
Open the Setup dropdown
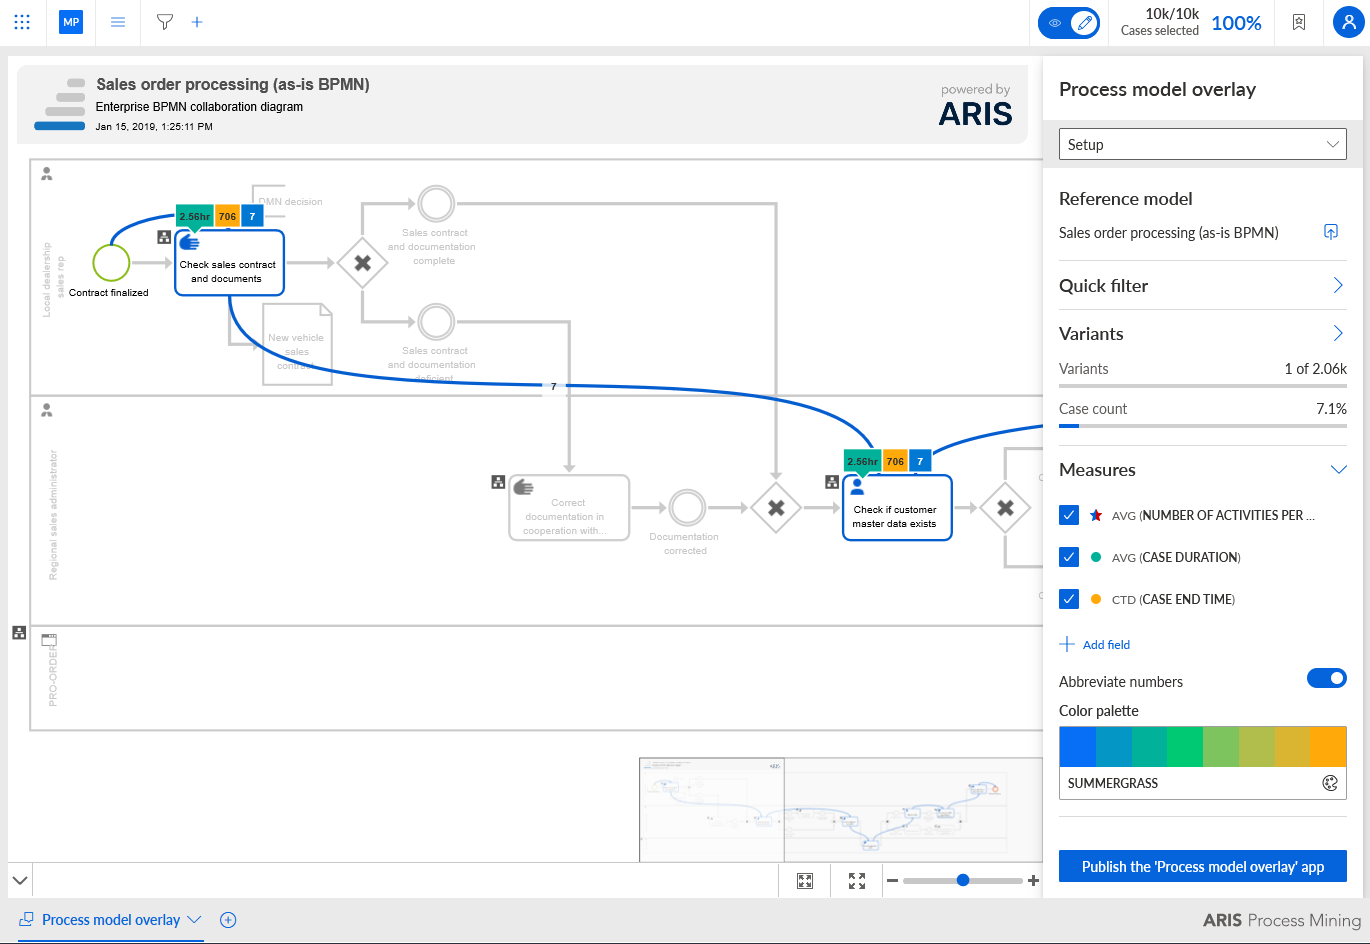click(x=1203, y=144)
